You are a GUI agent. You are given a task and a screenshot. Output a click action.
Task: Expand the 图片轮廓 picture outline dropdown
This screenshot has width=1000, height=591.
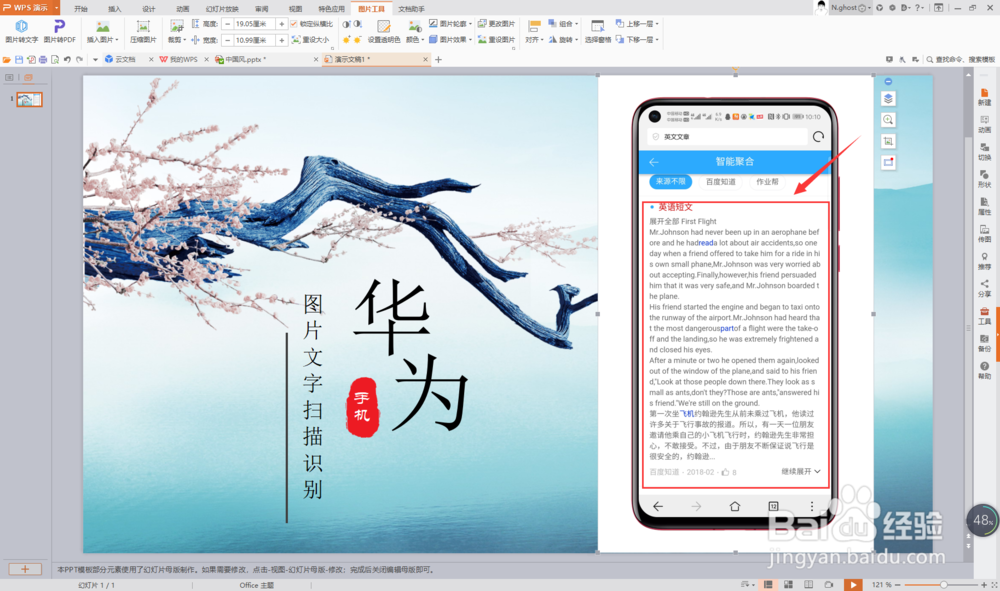click(x=470, y=24)
